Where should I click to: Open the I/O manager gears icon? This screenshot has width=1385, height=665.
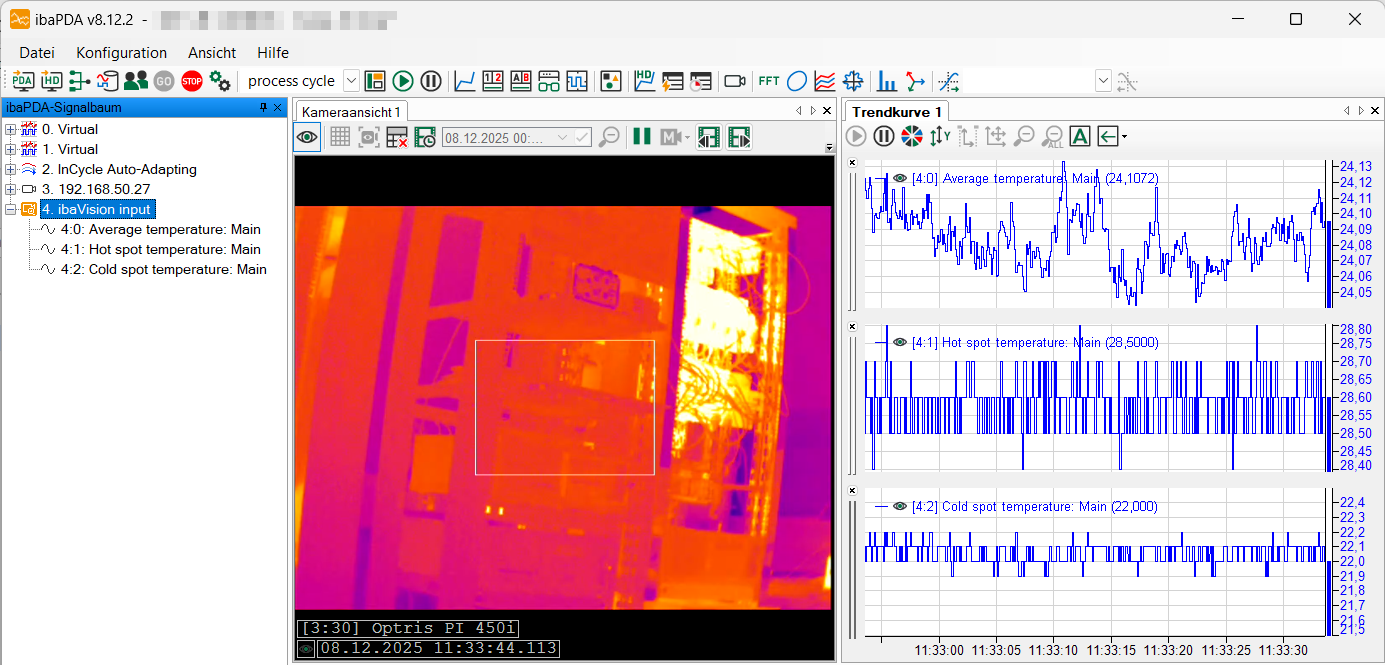[220, 81]
